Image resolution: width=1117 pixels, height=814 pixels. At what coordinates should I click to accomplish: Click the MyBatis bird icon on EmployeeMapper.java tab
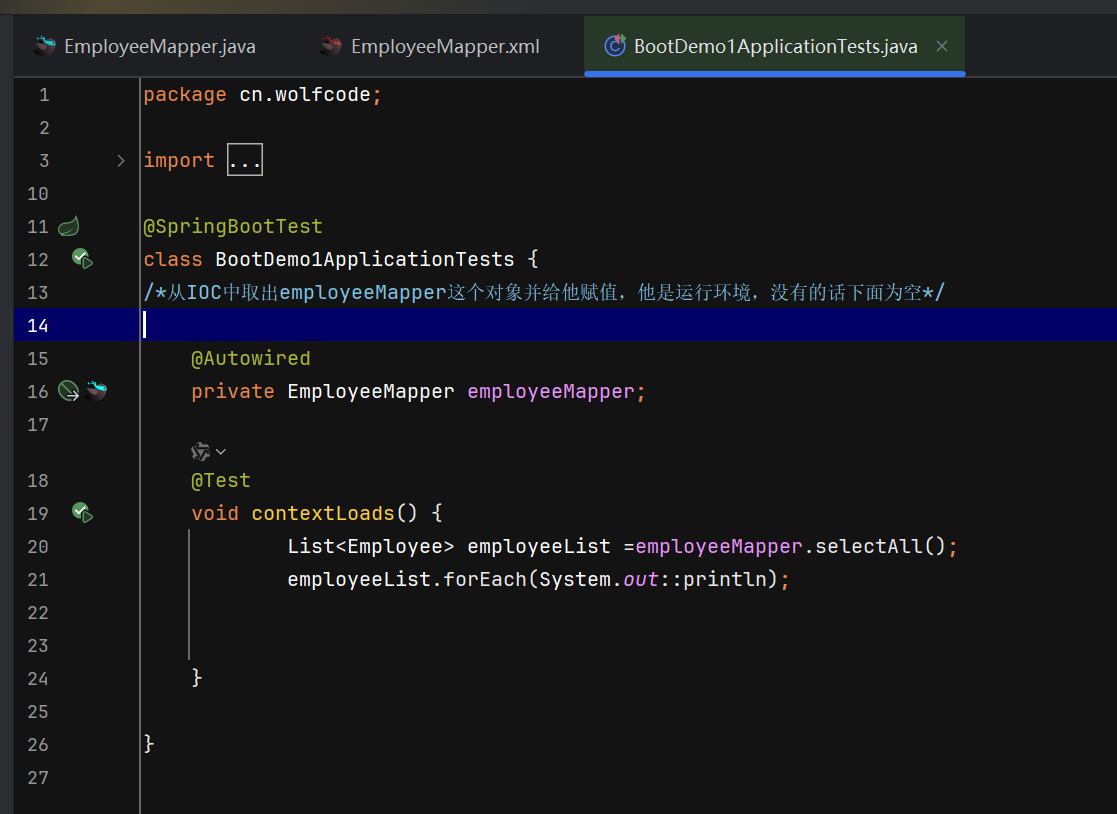(45, 46)
